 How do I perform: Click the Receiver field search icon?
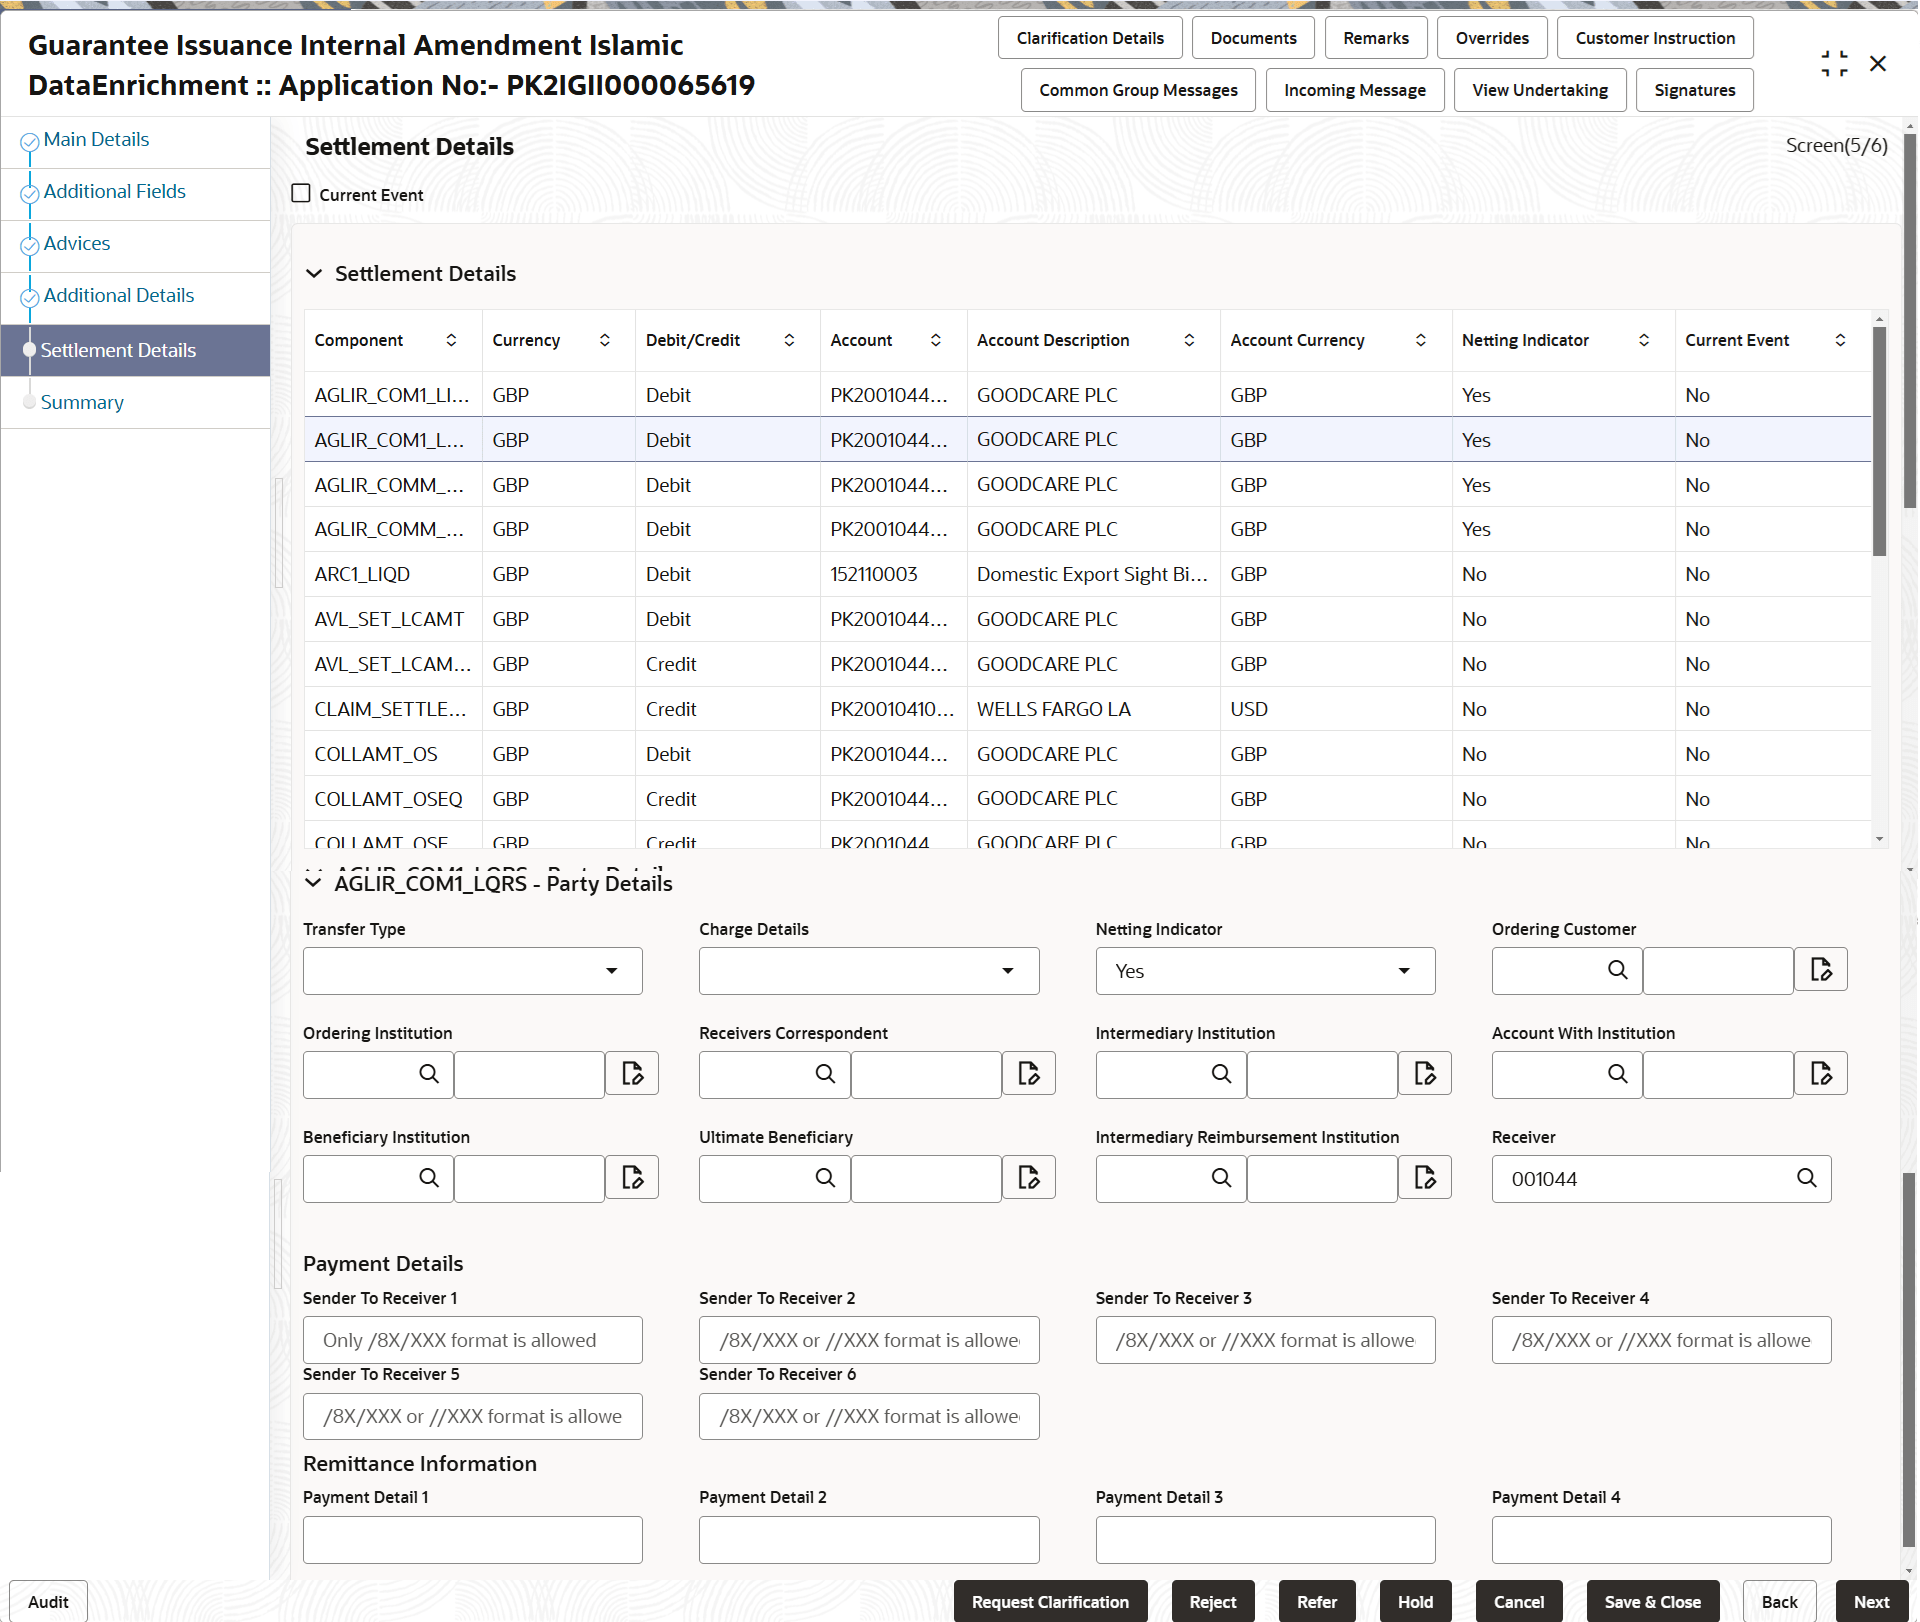point(1806,1178)
